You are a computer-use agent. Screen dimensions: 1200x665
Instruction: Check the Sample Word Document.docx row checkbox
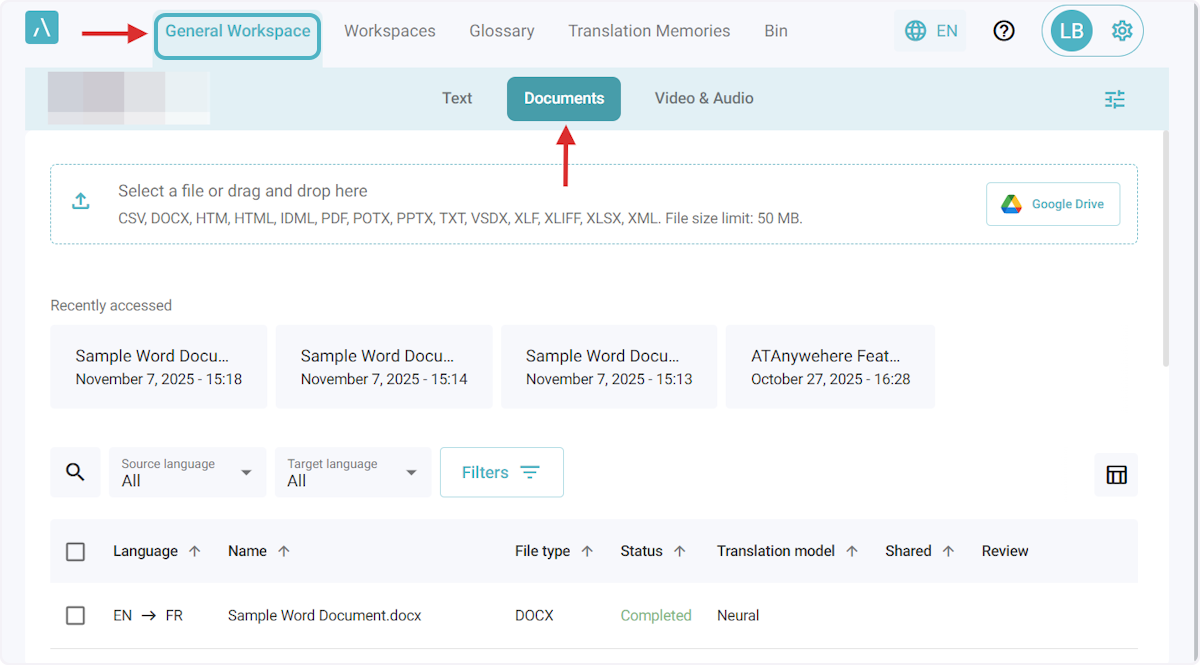pos(75,615)
